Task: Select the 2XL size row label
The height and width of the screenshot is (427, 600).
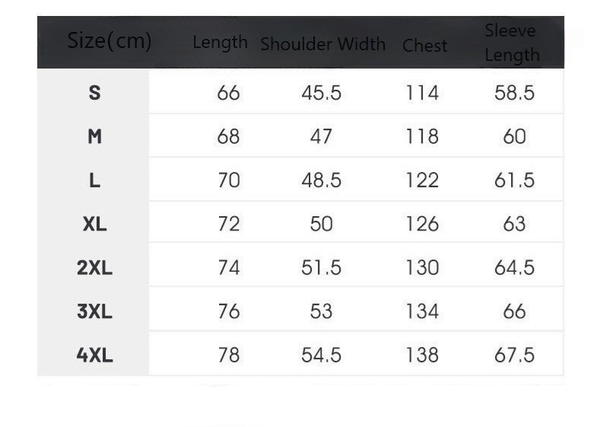Action: point(95,267)
